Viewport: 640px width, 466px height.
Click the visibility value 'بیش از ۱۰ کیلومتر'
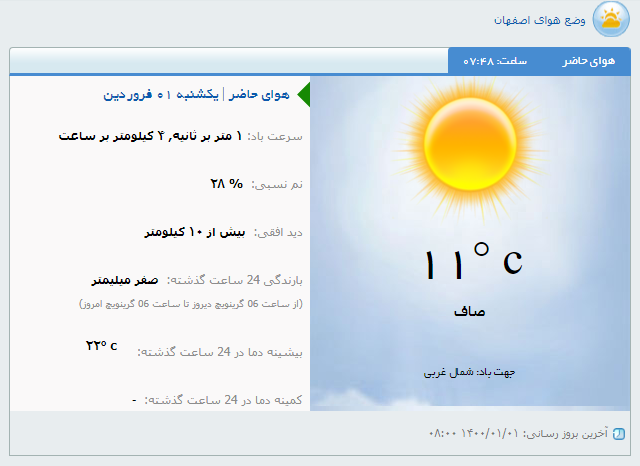click(195, 232)
